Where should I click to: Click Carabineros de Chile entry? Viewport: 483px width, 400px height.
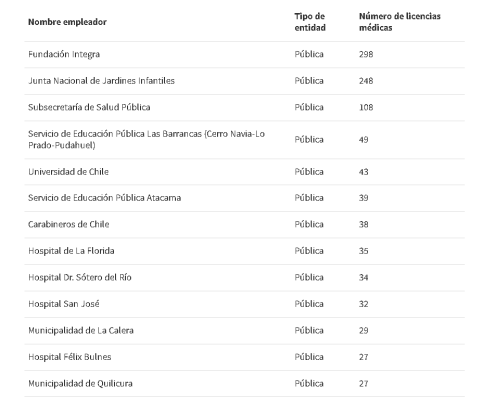(x=69, y=224)
